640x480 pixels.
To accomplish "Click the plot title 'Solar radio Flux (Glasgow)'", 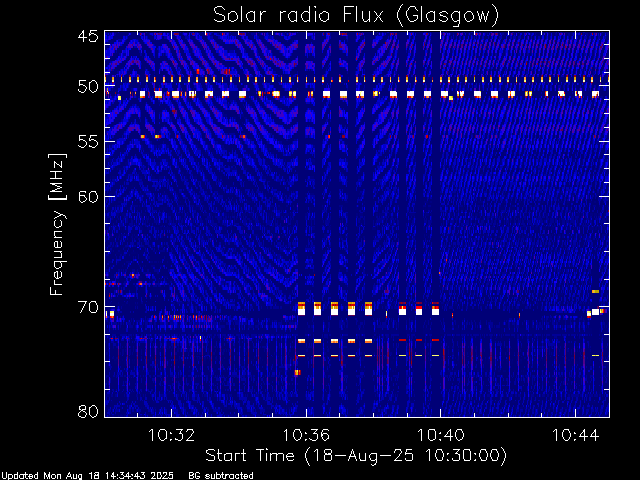I will click(356, 15).
